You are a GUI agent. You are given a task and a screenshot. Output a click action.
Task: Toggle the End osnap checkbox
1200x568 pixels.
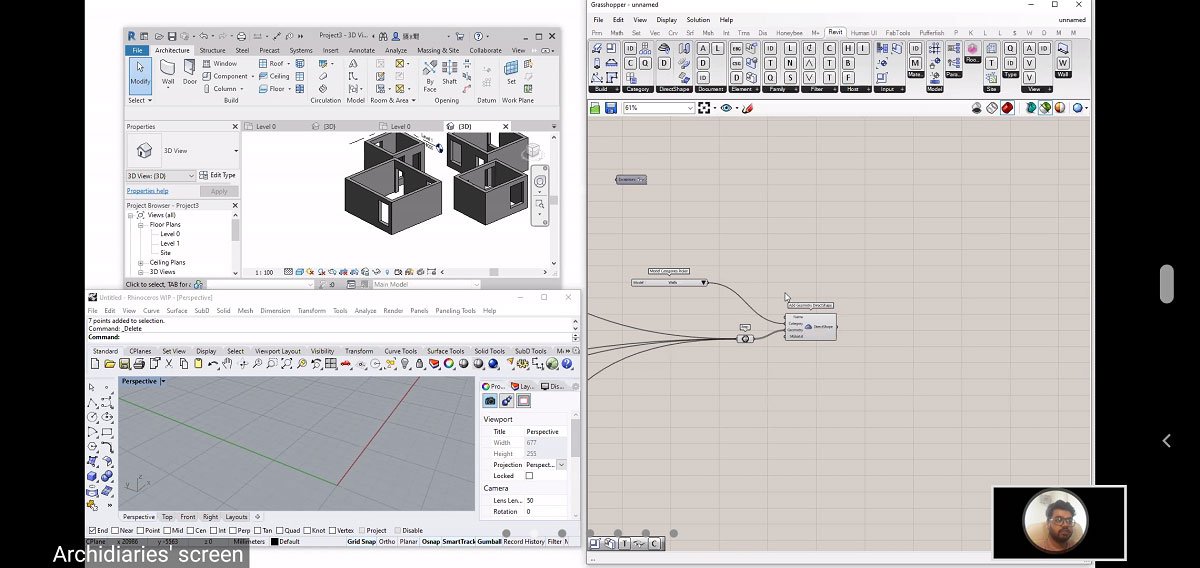[93, 530]
